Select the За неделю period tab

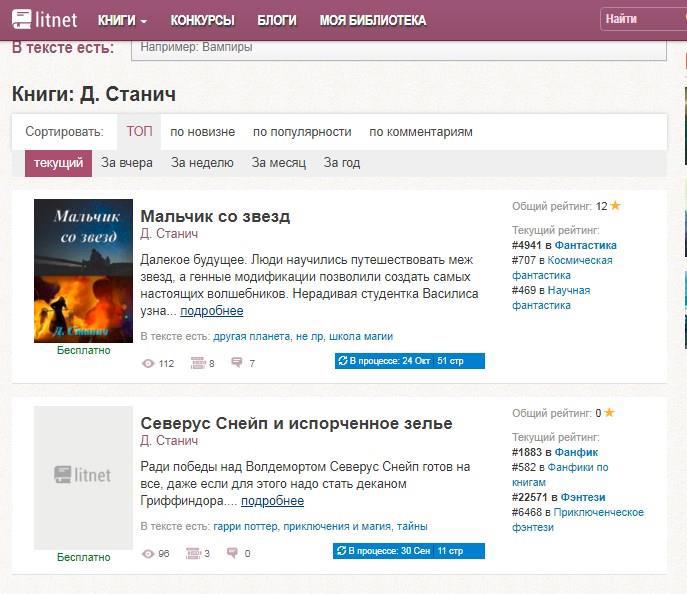pyautogui.click(x=202, y=163)
